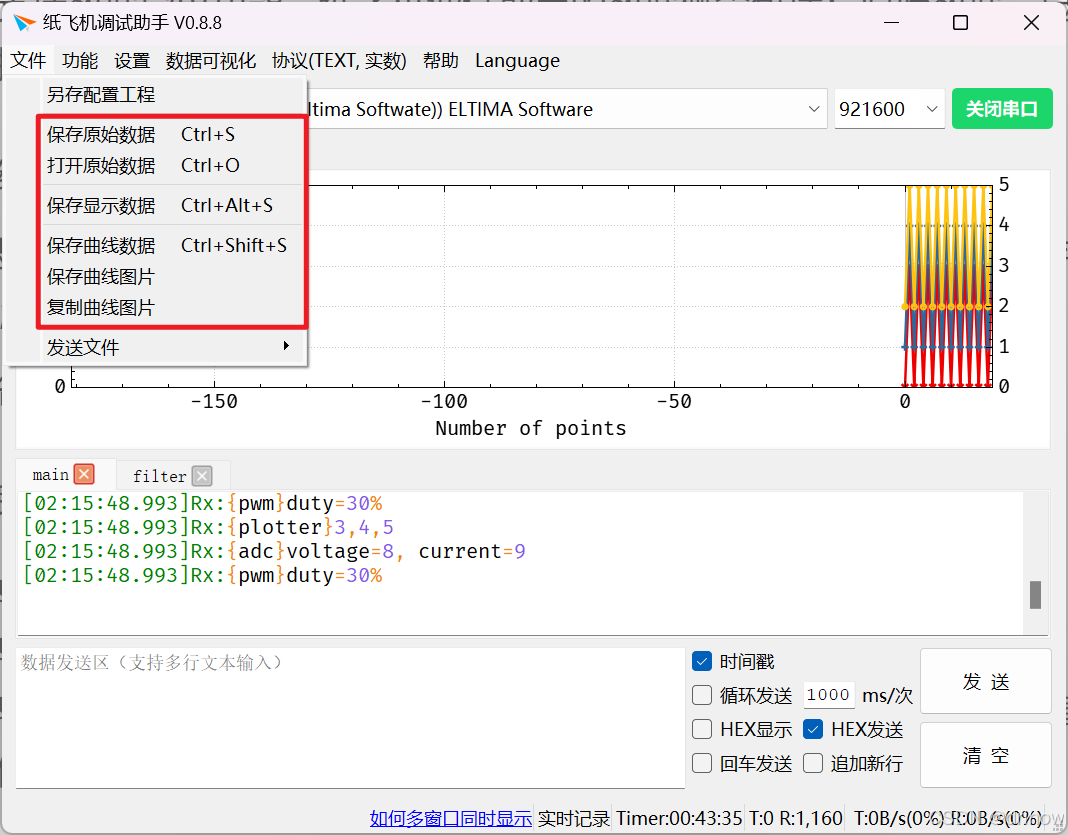
Task: Open the 帮助 menu
Action: 440,61
